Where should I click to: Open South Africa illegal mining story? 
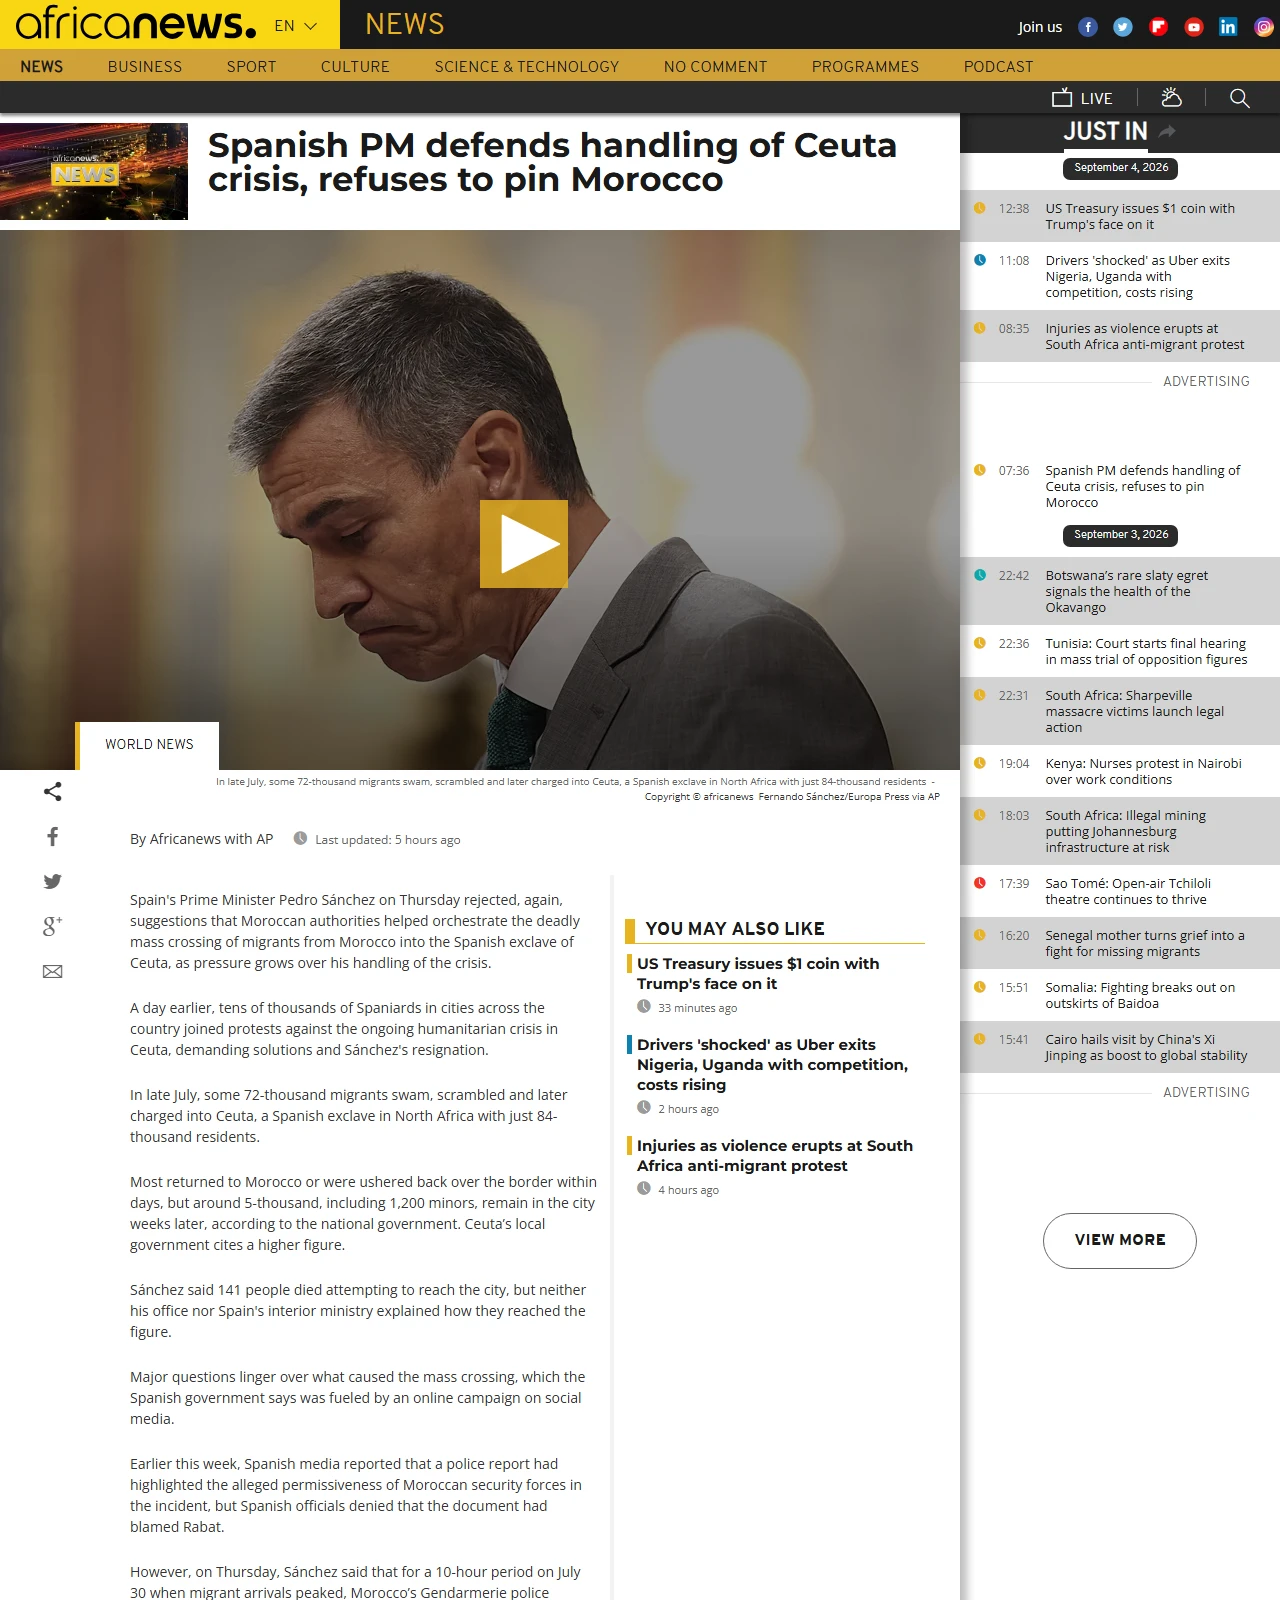coord(1120,831)
